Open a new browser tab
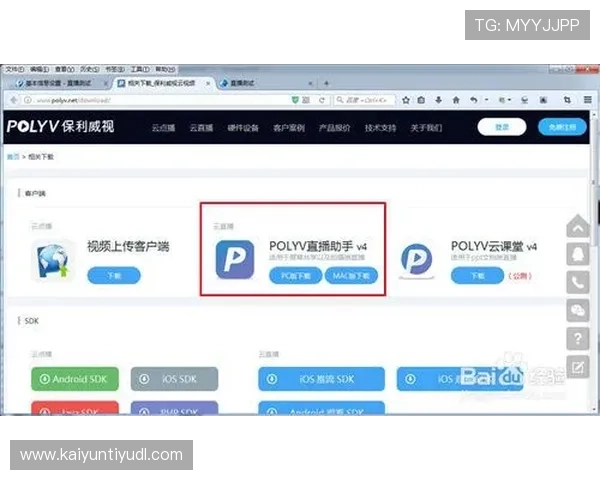 326,83
